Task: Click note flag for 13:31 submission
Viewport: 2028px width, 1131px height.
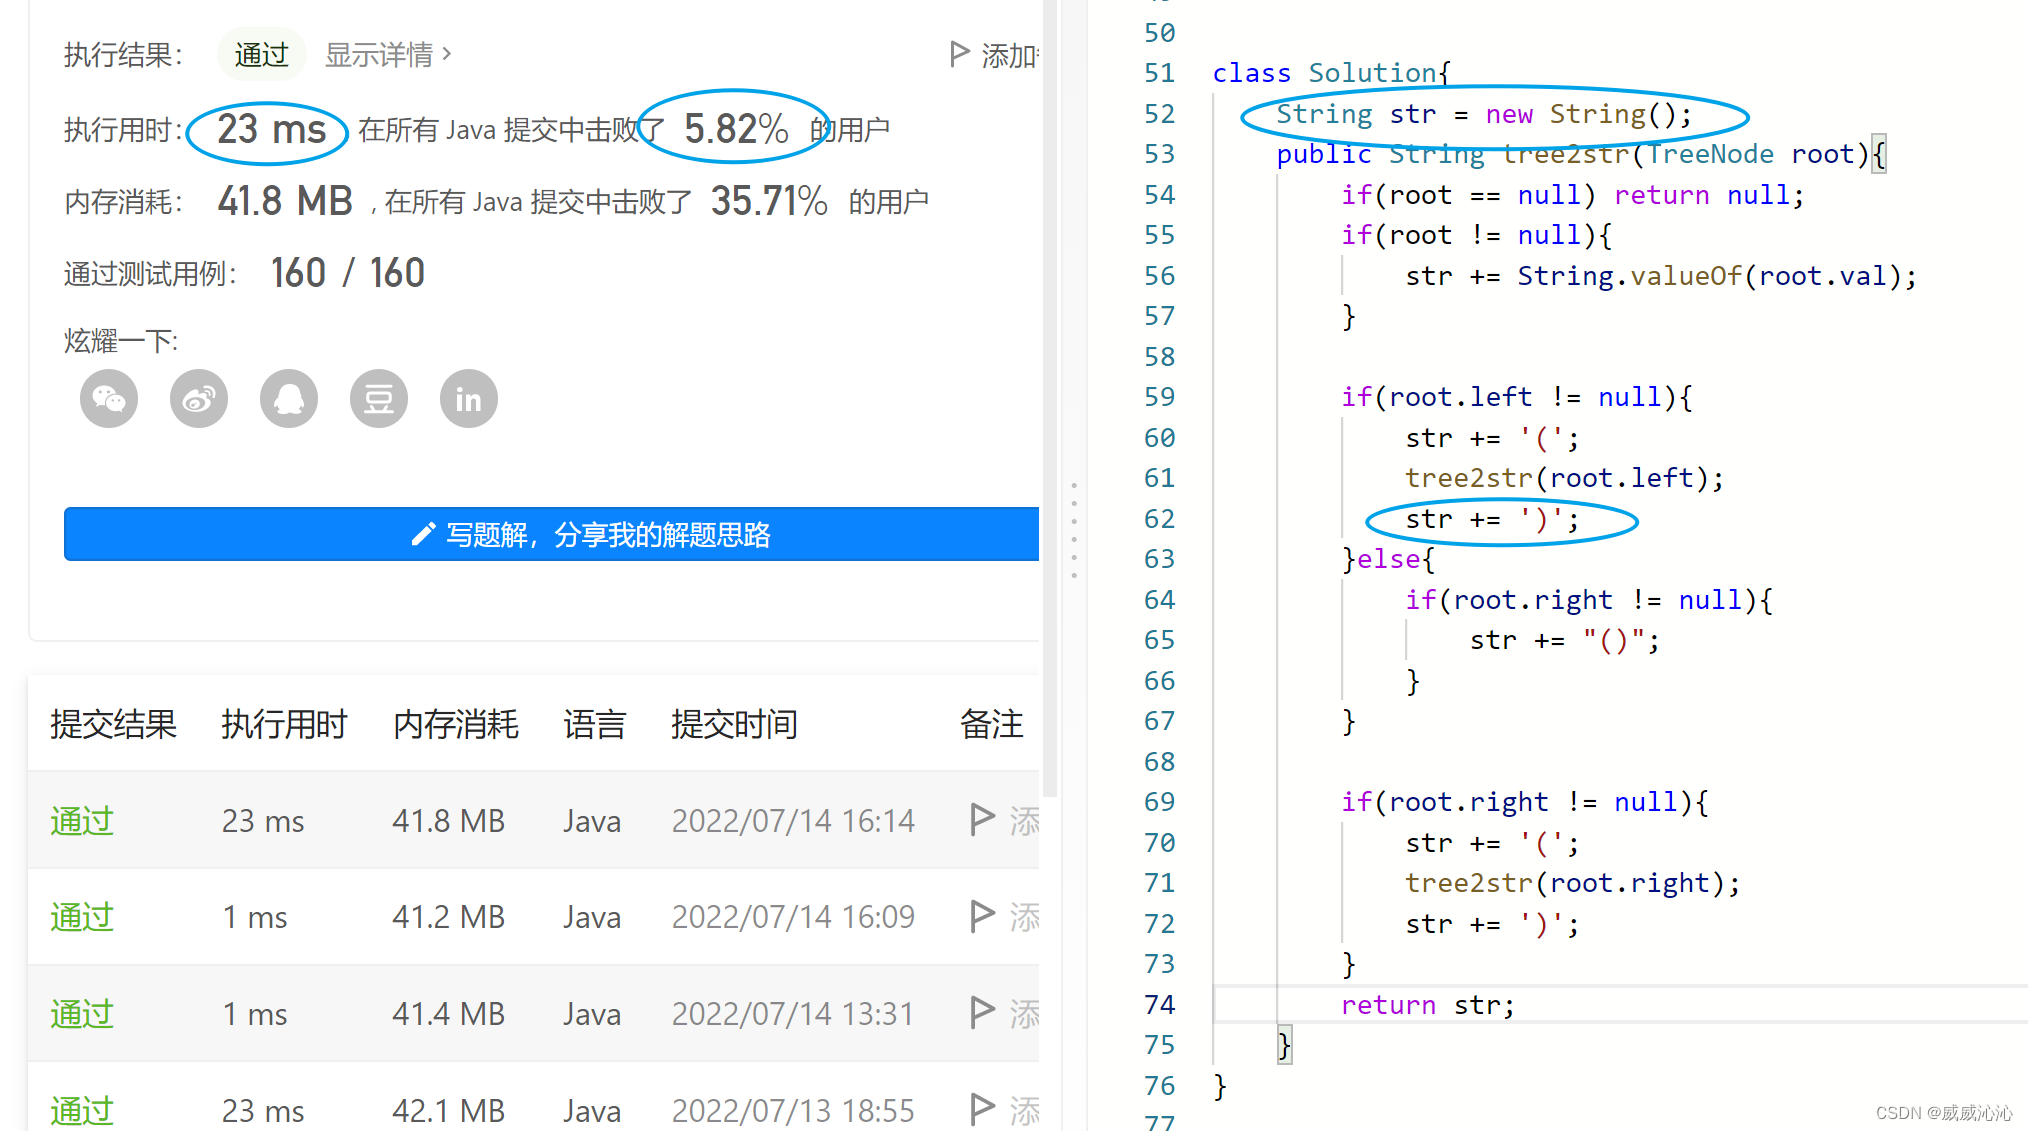Action: (x=983, y=1013)
